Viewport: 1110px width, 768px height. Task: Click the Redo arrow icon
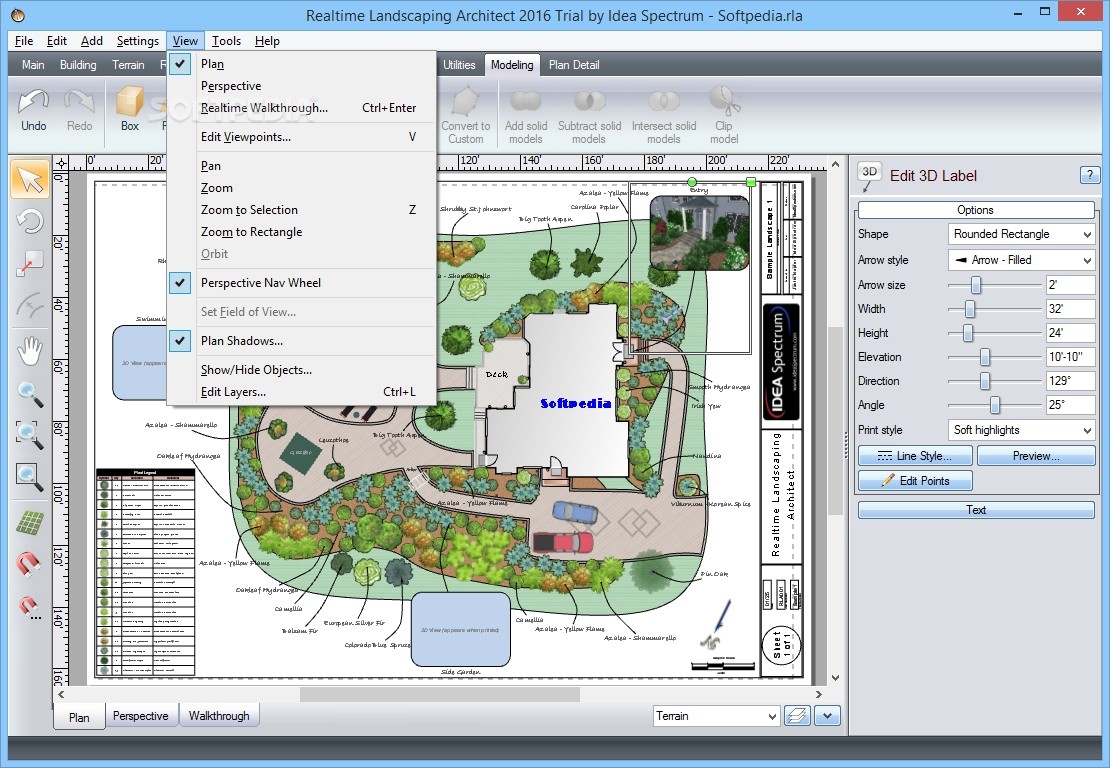(79, 102)
